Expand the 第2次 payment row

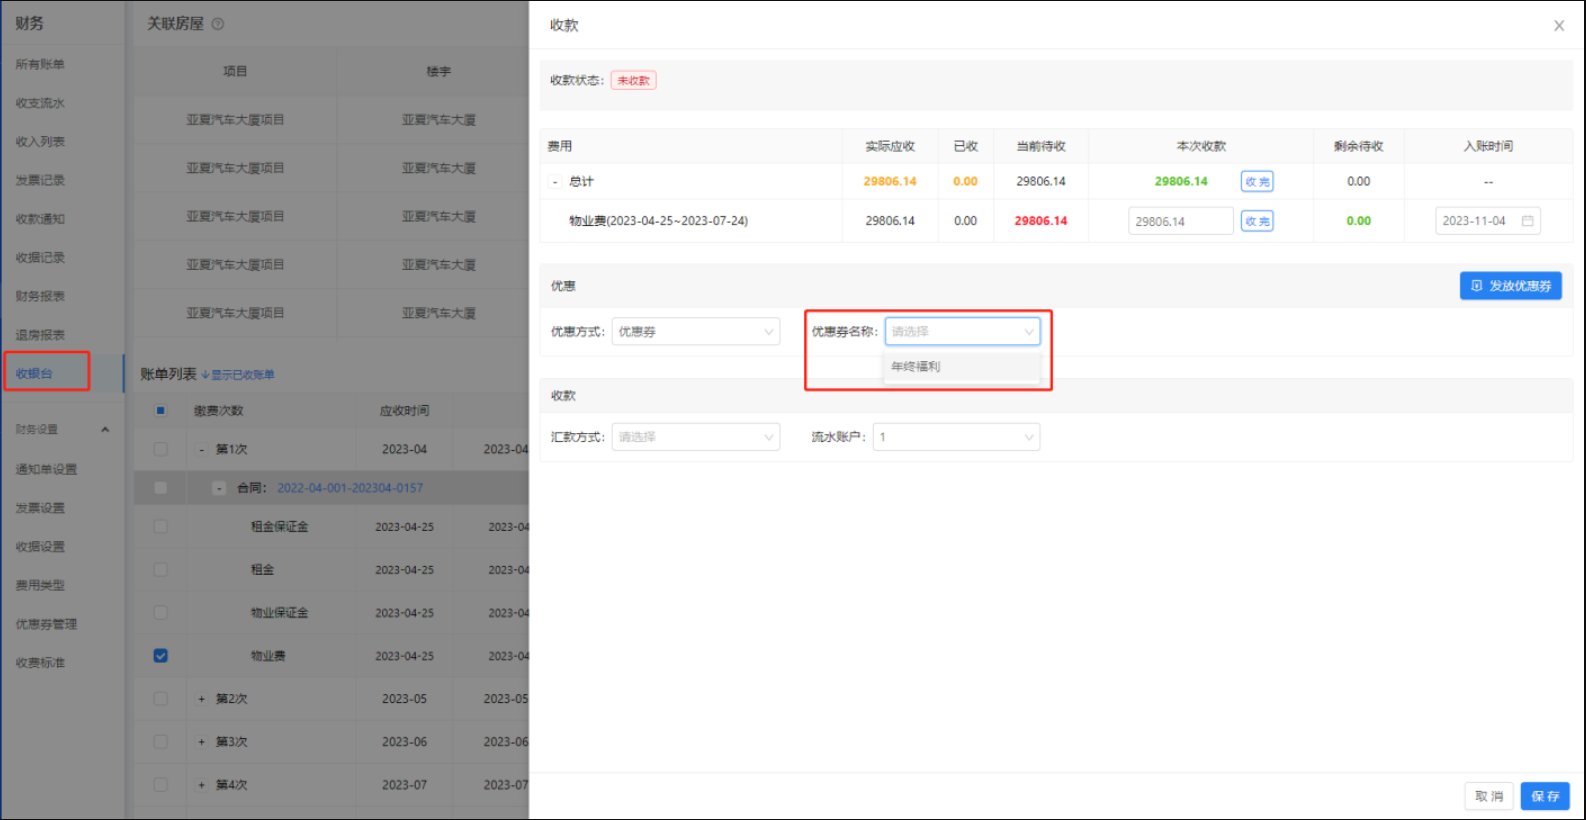point(201,699)
